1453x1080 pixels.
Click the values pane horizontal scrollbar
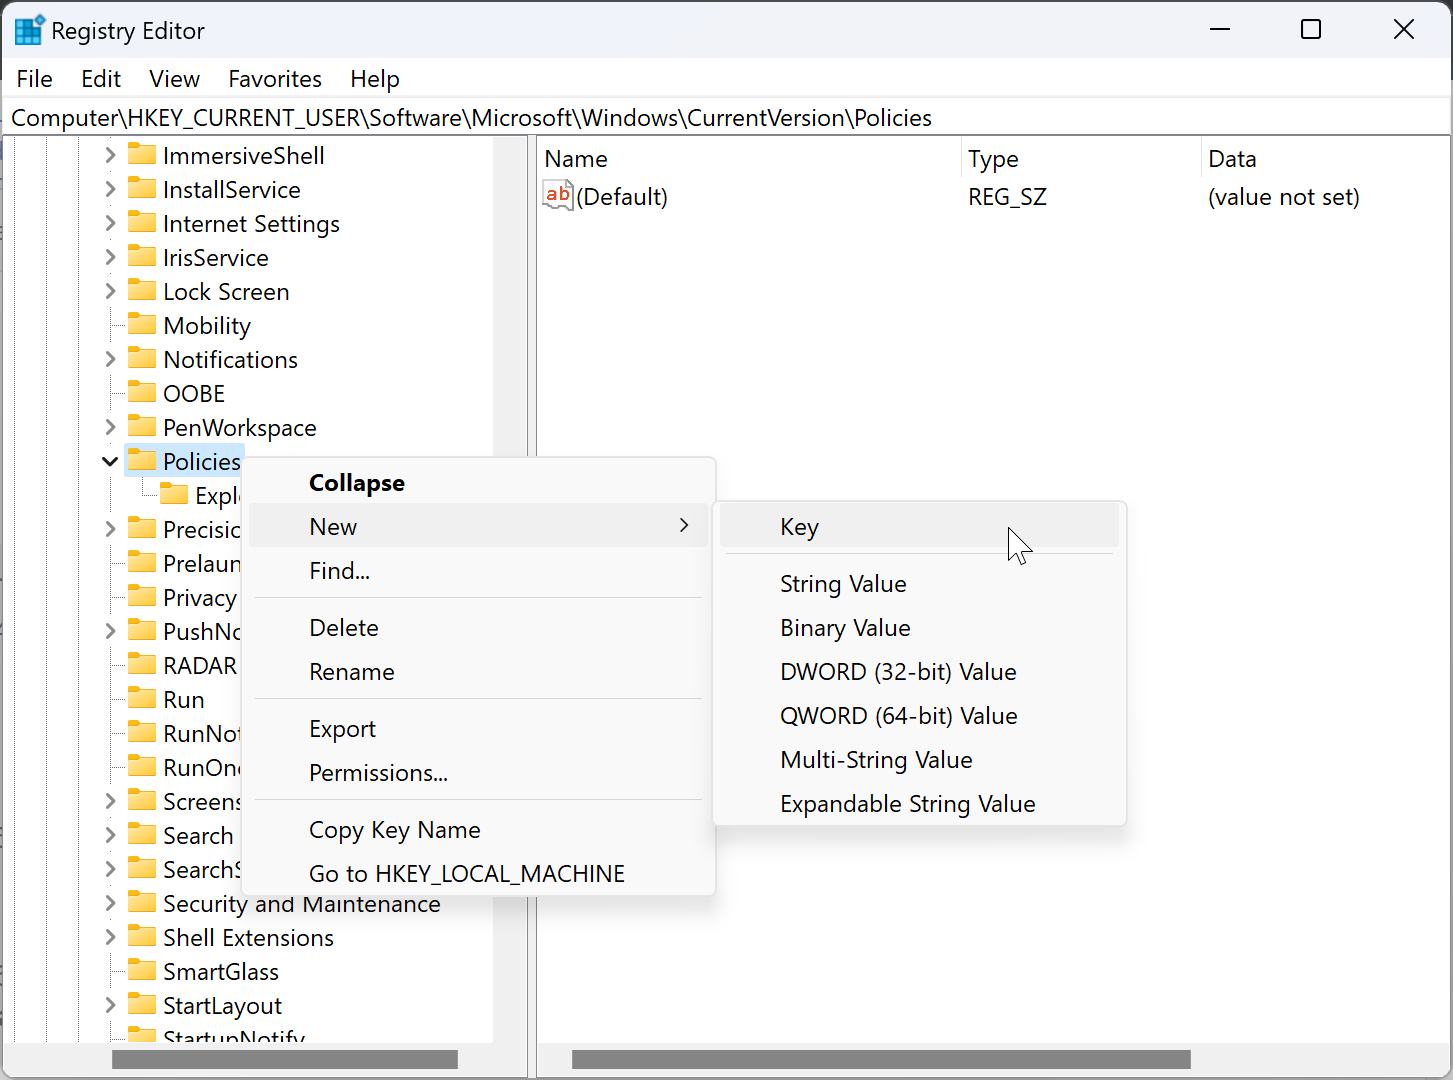pyautogui.click(x=881, y=1059)
